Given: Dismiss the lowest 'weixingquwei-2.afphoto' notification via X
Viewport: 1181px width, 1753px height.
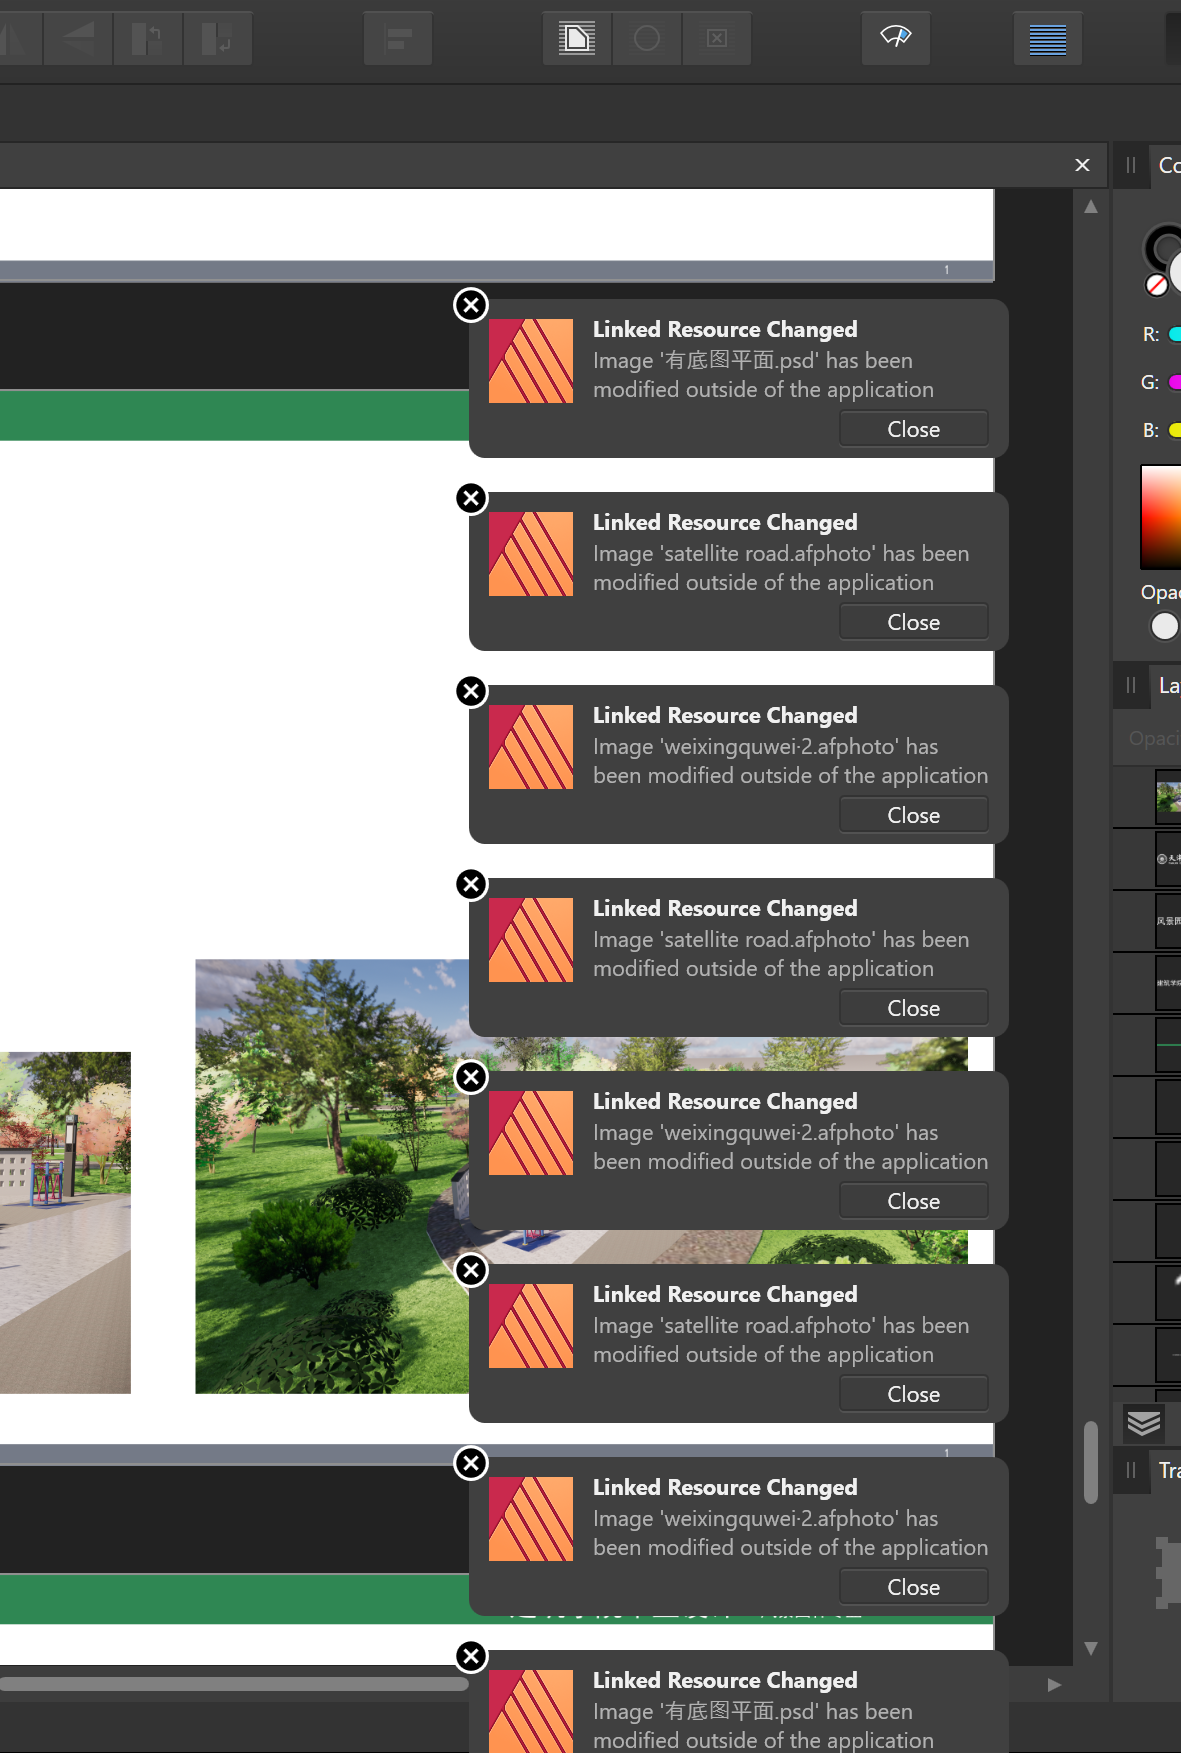Looking at the screenshot, I should [471, 1463].
